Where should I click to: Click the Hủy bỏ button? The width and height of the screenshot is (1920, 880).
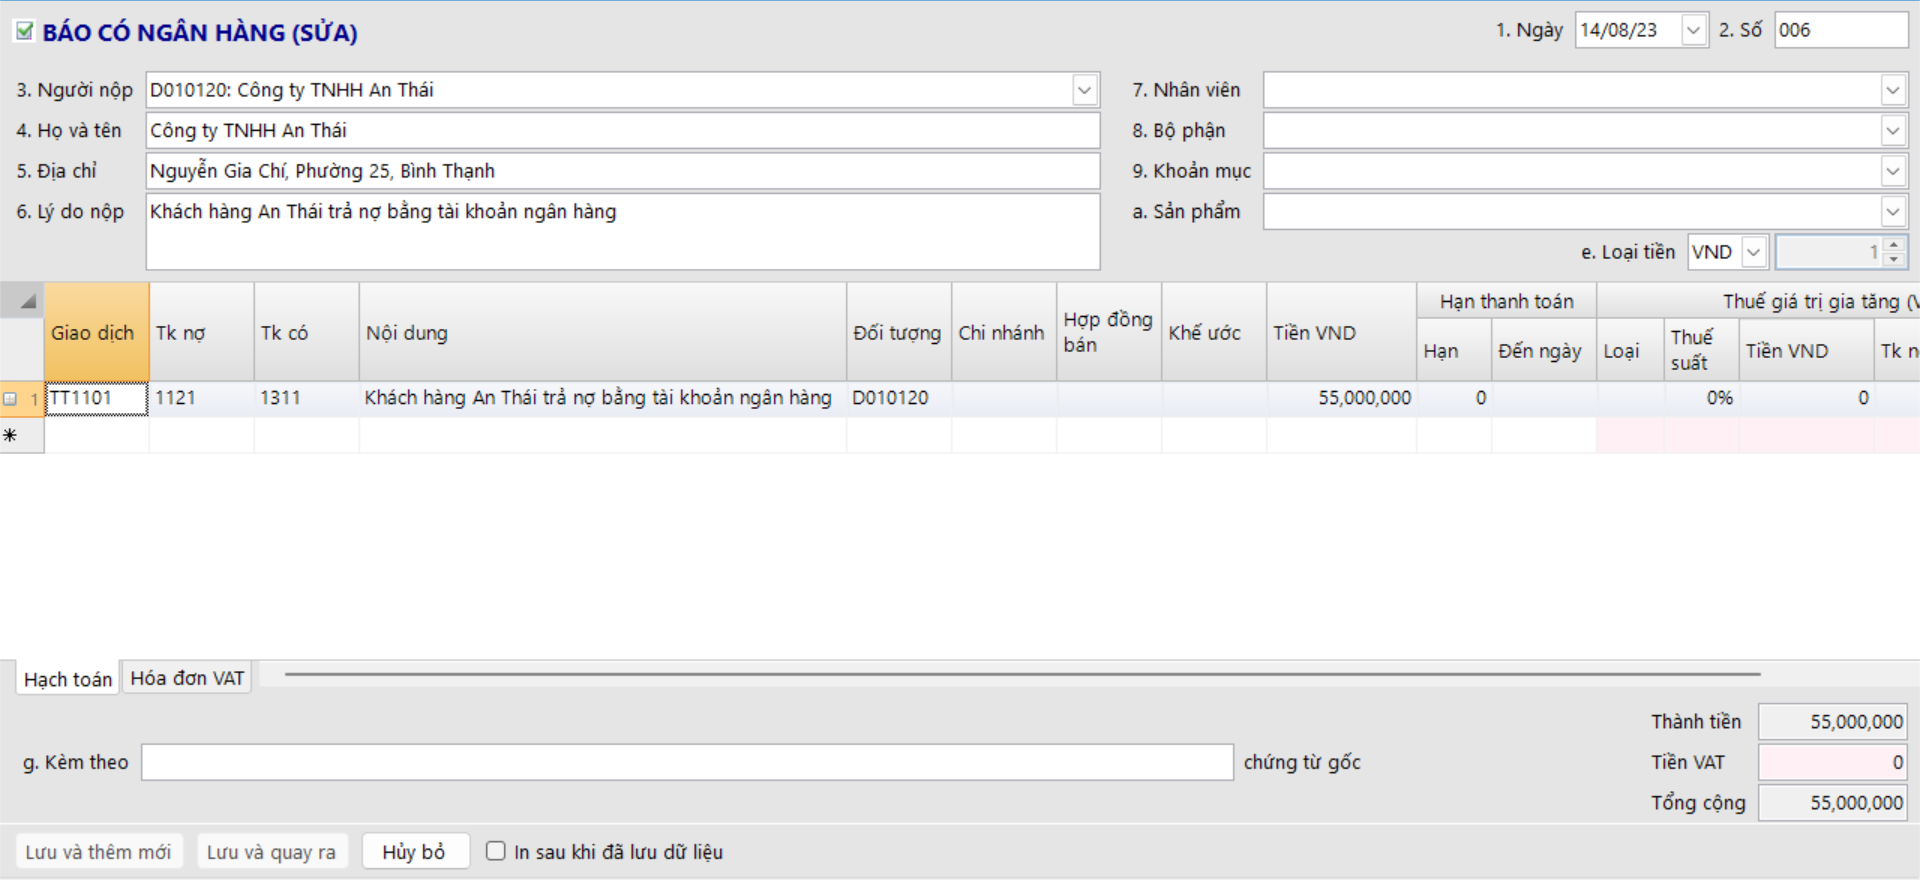pos(414,852)
